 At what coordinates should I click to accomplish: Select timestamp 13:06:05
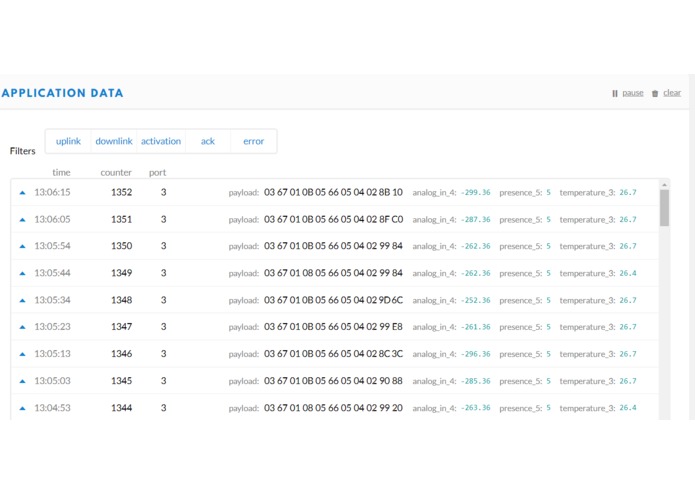tap(52, 219)
